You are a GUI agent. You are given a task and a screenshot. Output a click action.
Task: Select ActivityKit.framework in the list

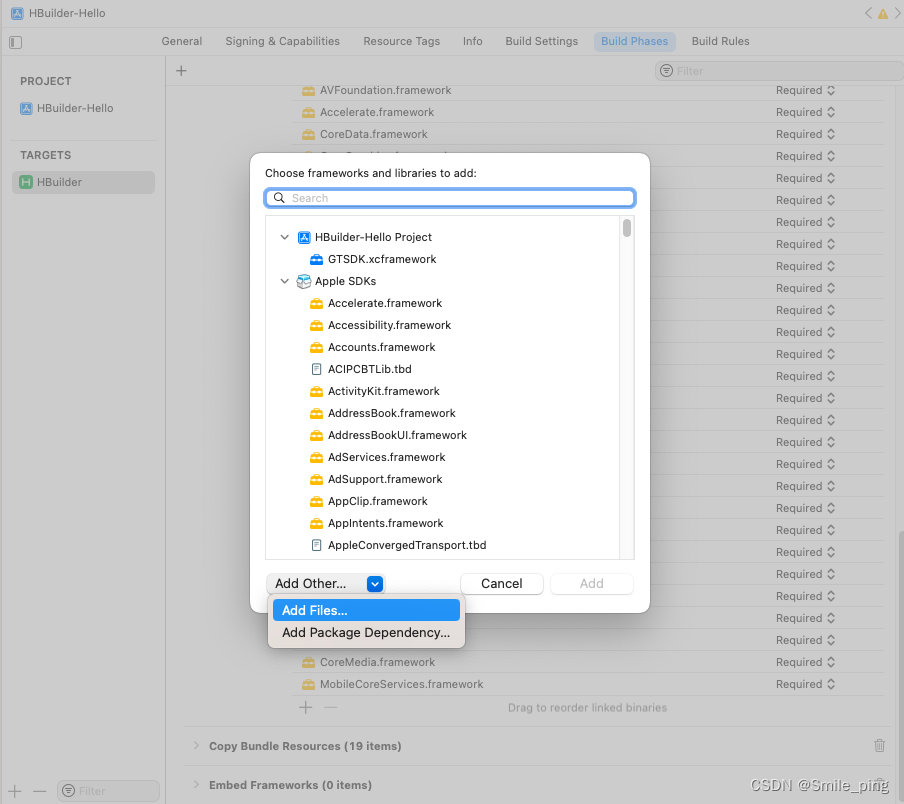pyautogui.click(x=383, y=391)
